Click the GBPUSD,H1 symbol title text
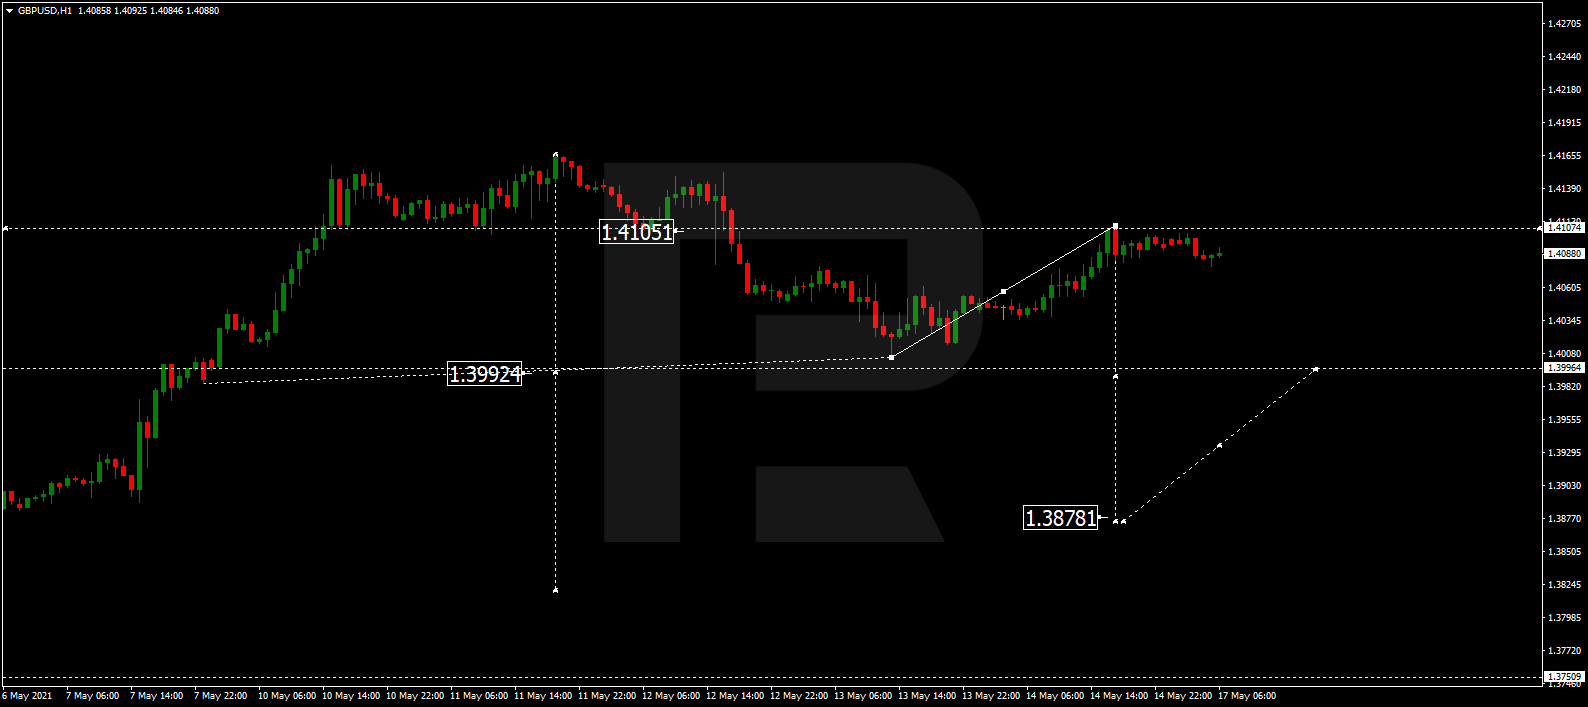The height and width of the screenshot is (707, 1588). click(45, 11)
